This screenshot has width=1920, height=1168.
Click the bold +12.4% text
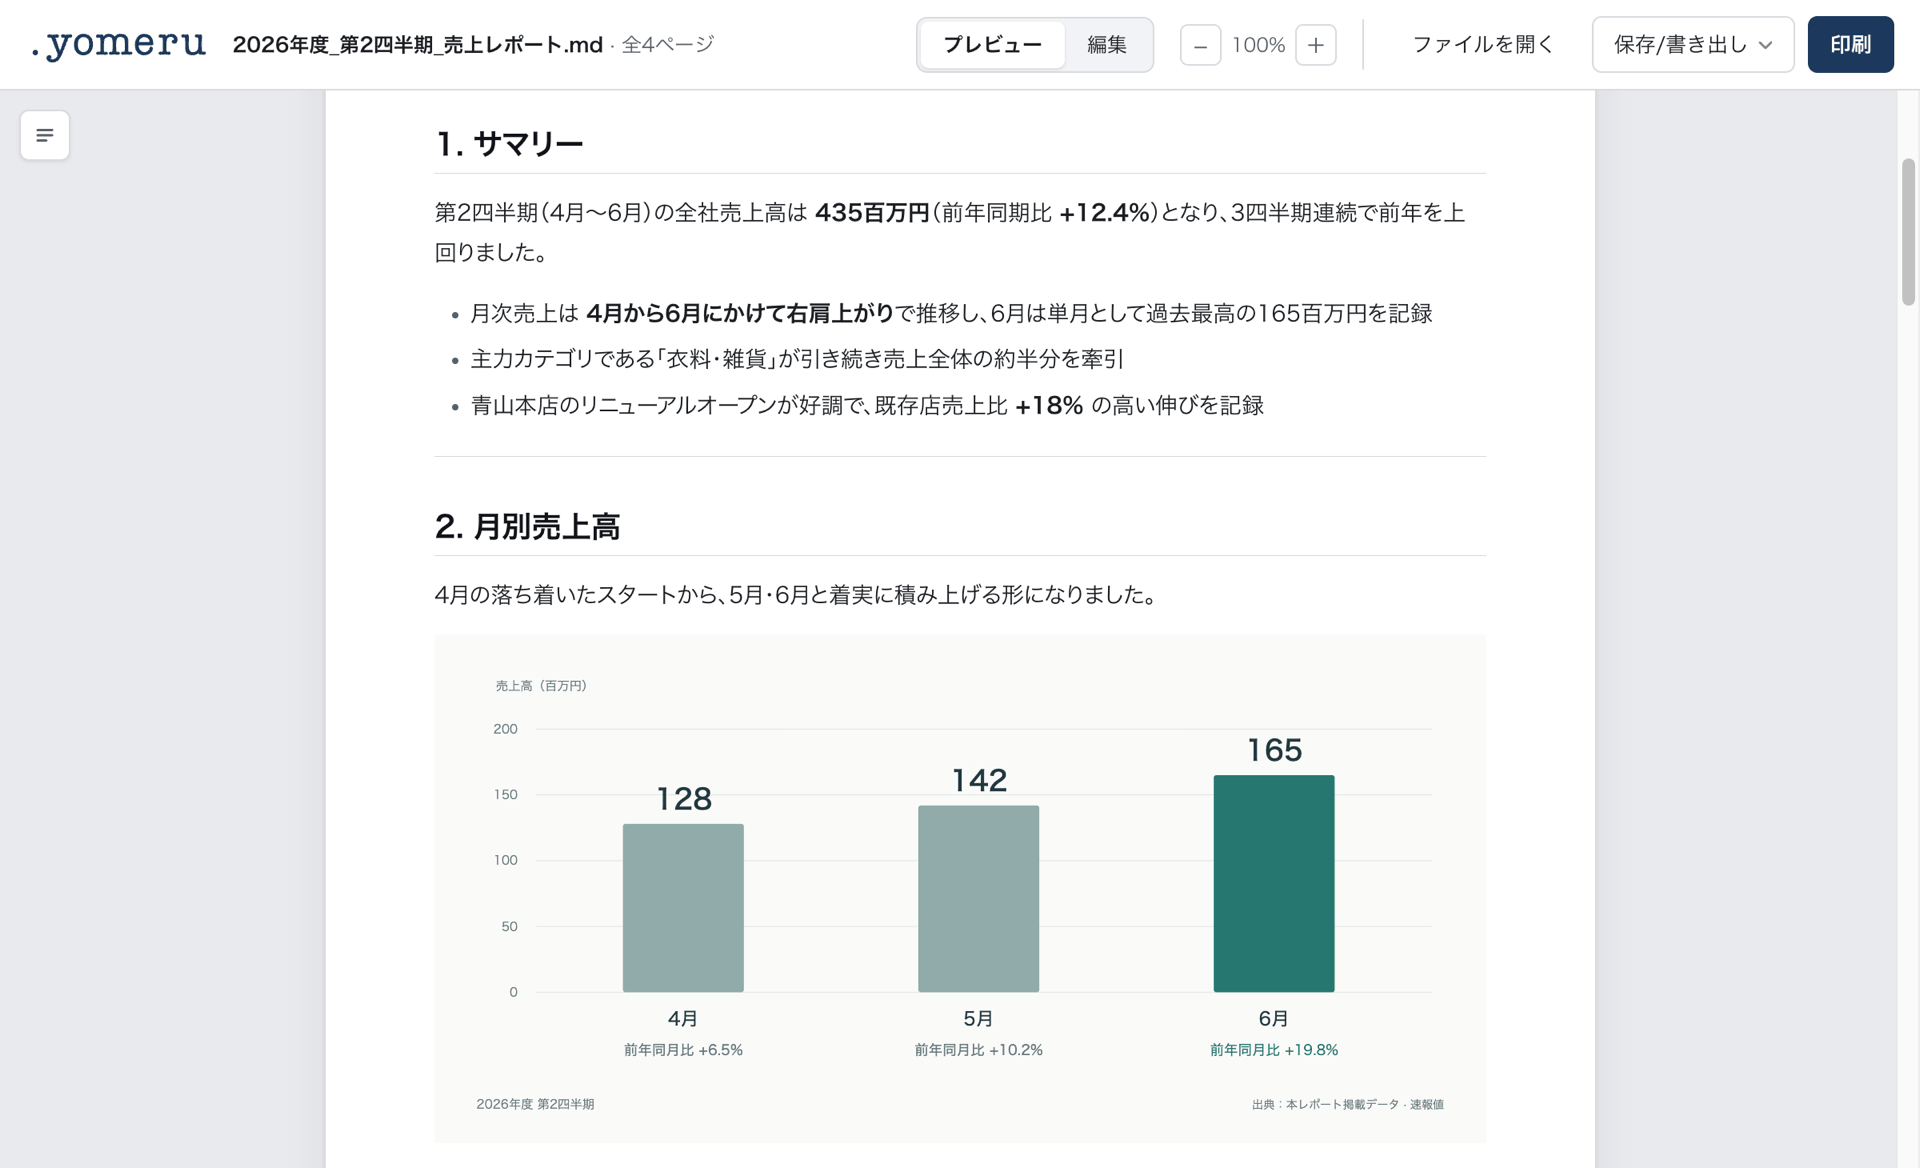pyautogui.click(x=1104, y=213)
